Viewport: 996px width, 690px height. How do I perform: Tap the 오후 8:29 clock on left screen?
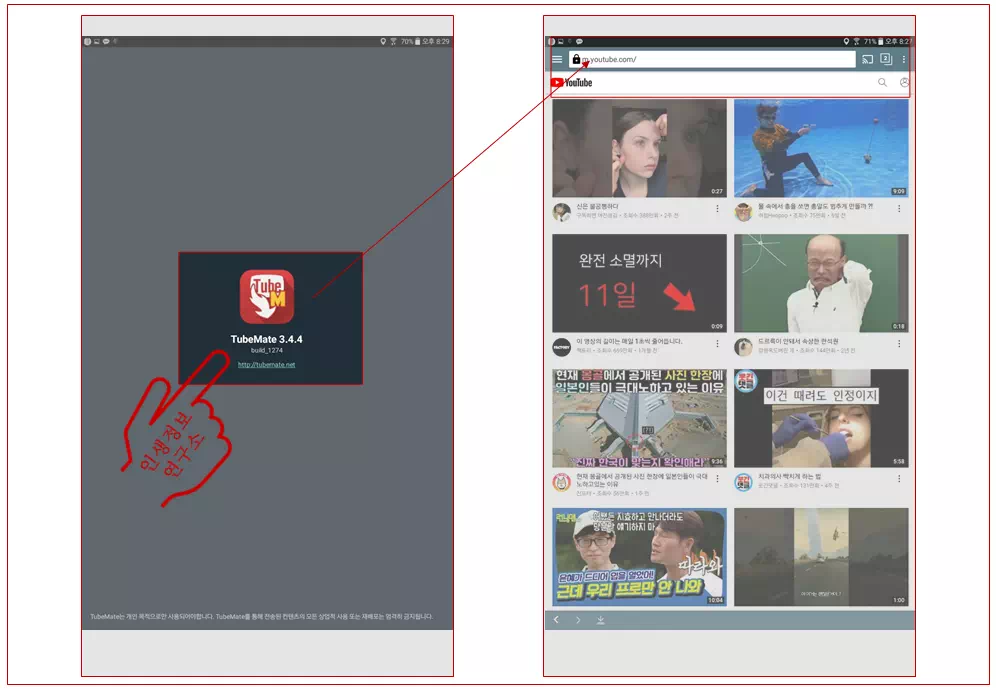click(436, 41)
